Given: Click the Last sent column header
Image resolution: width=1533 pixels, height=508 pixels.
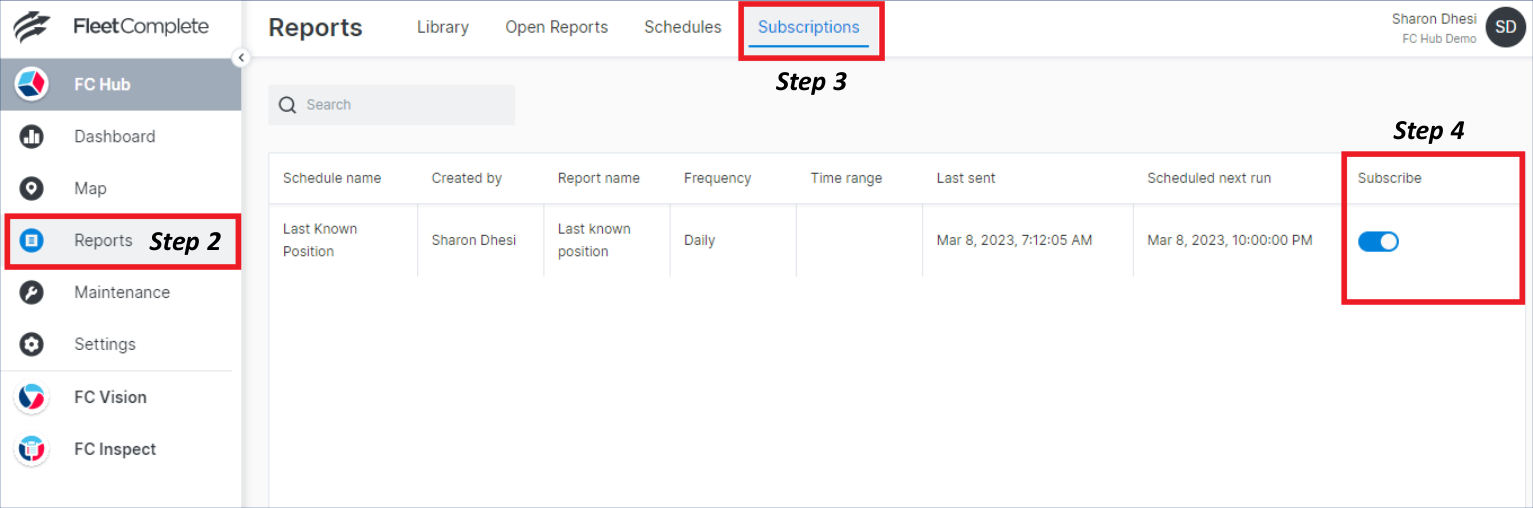Looking at the screenshot, I should [x=966, y=178].
